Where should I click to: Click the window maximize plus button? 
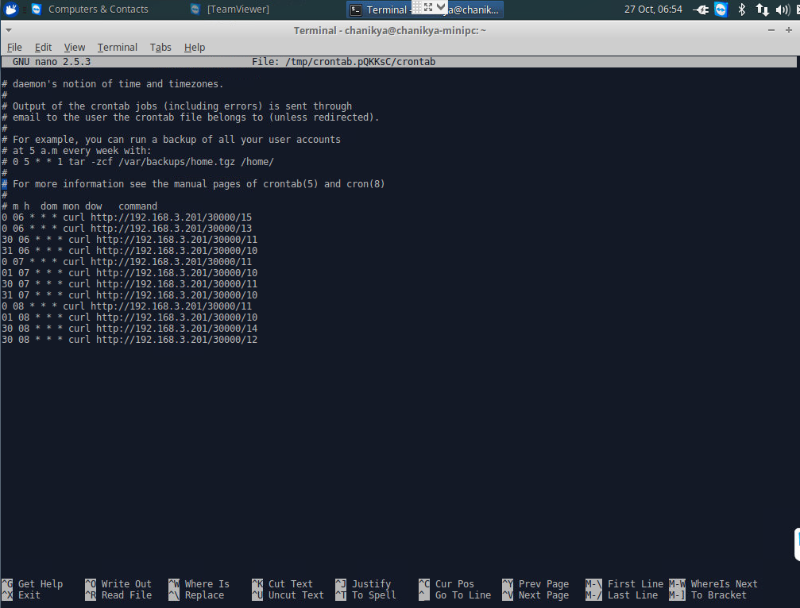(788, 30)
